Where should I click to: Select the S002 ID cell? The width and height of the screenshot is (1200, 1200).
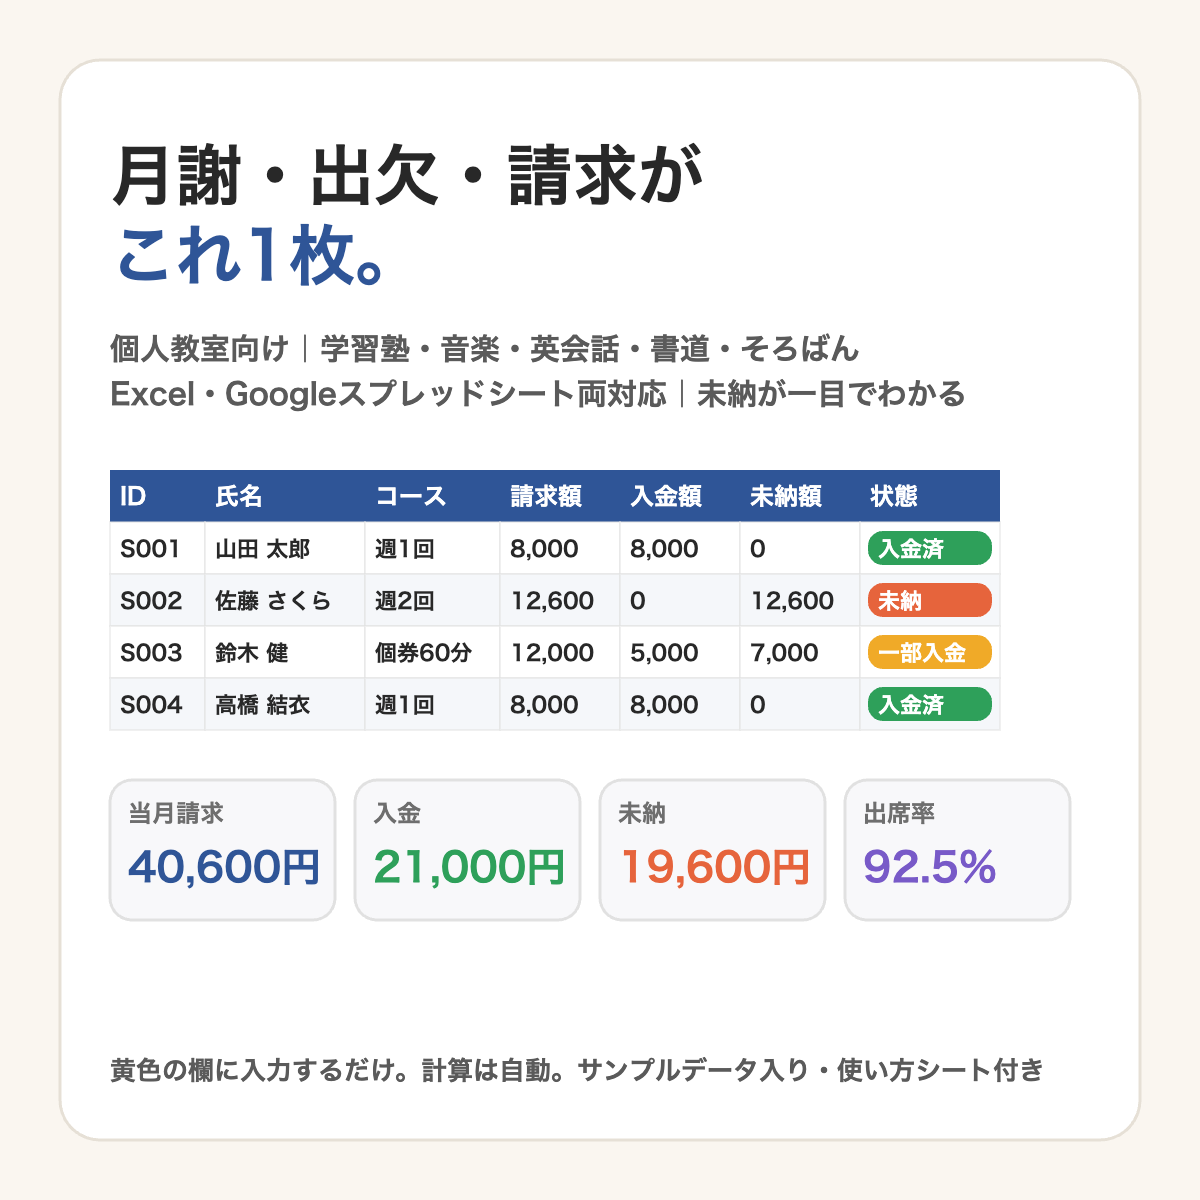click(157, 600)
